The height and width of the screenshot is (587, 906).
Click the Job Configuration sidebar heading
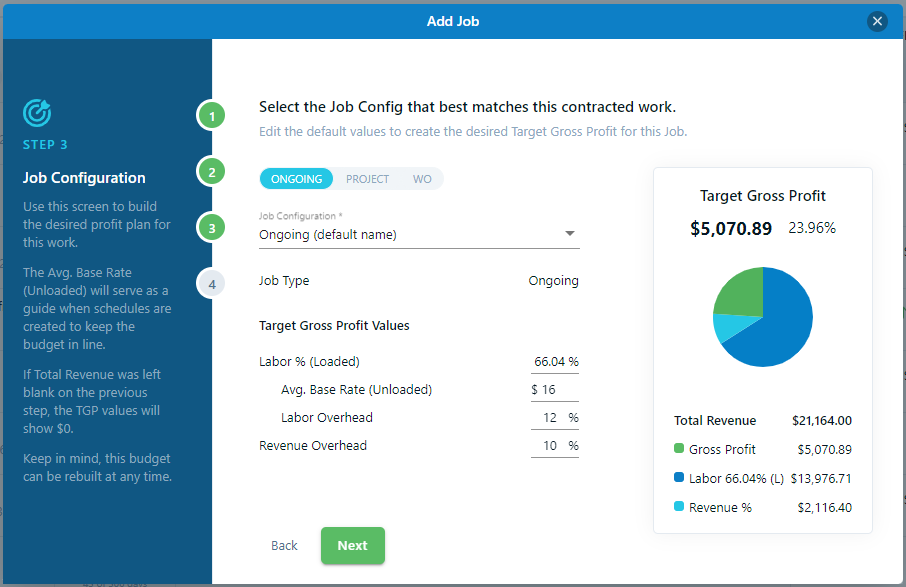coord(84,178)
